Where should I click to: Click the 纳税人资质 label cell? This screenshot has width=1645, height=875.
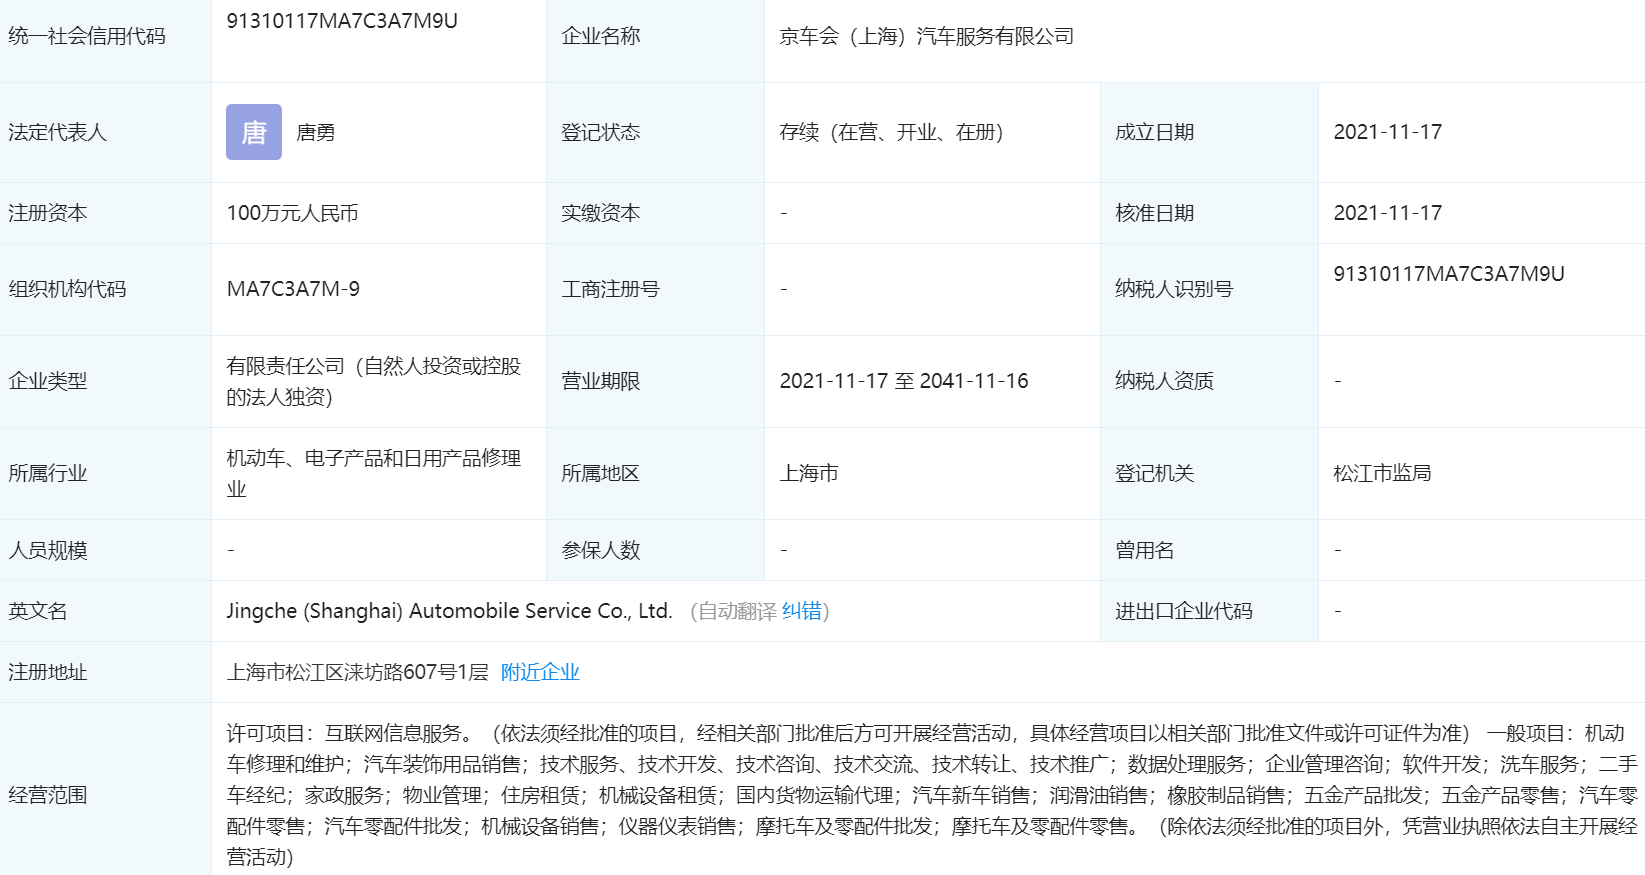[1210, 381]
